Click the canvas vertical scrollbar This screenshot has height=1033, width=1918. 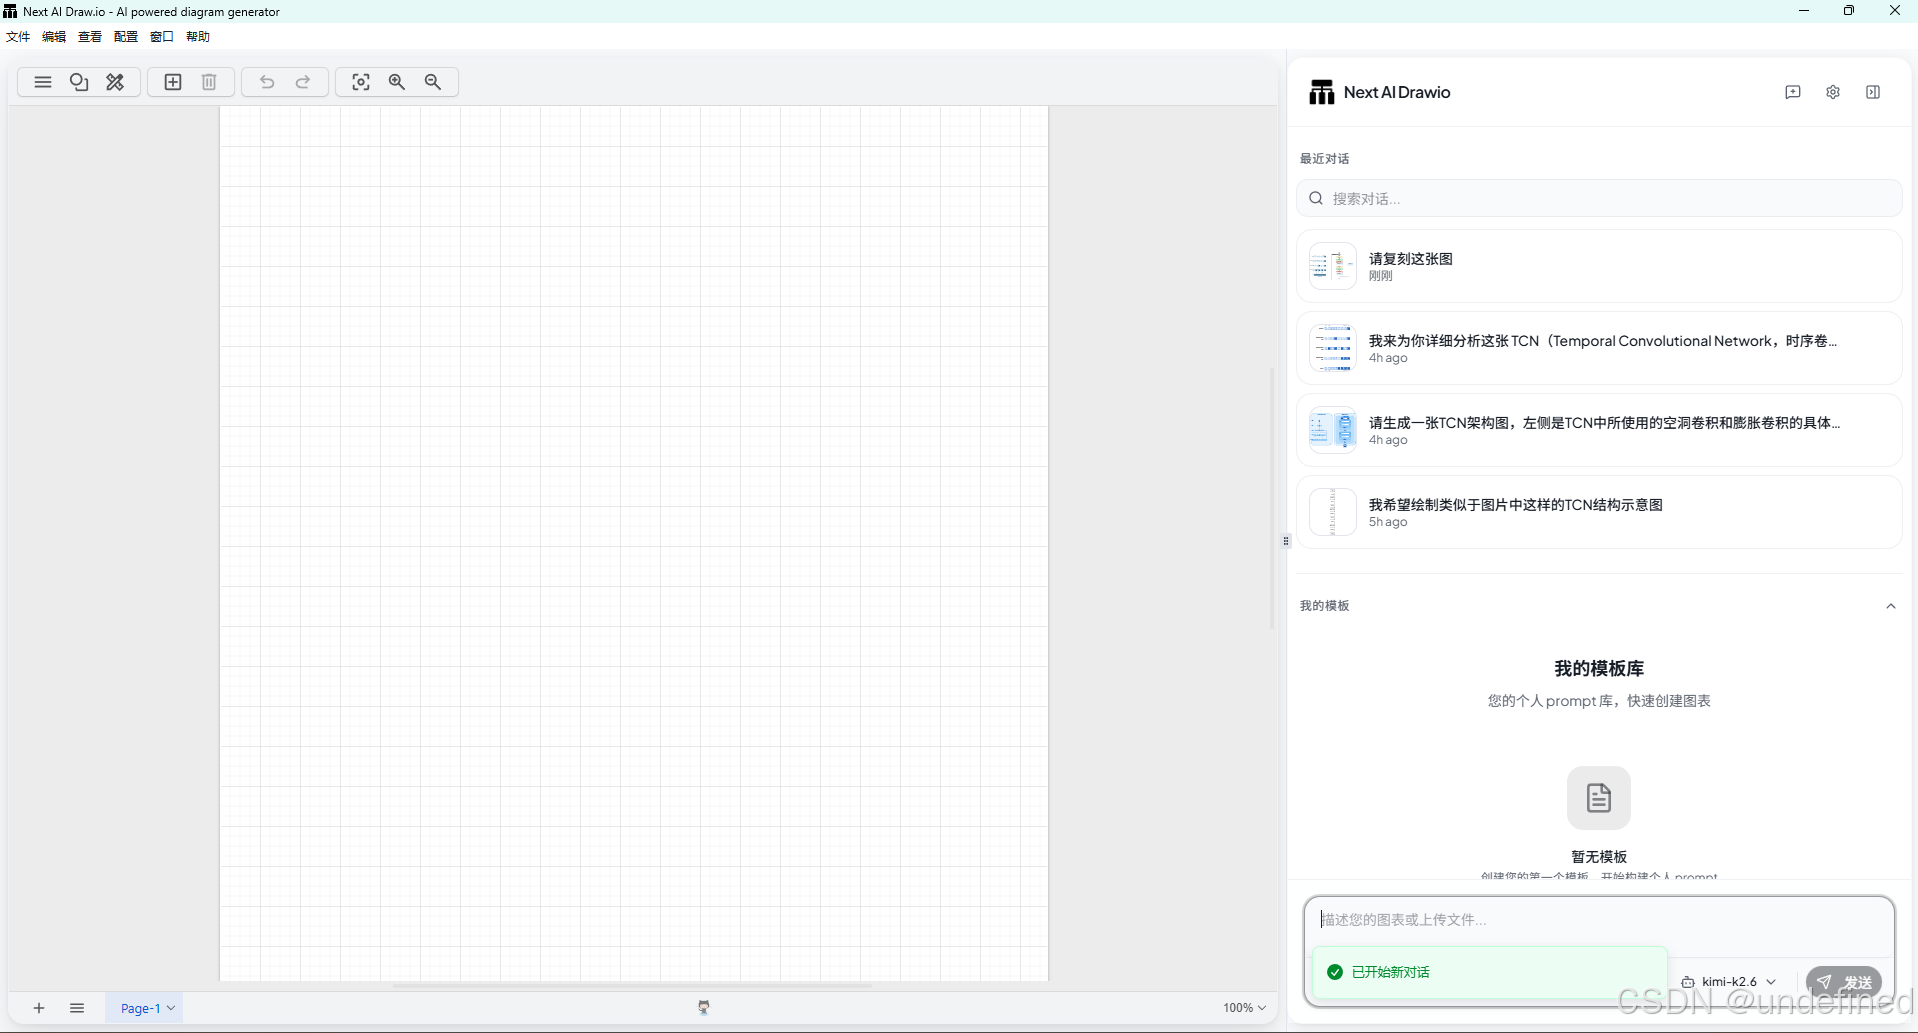tap(1272, 500)
